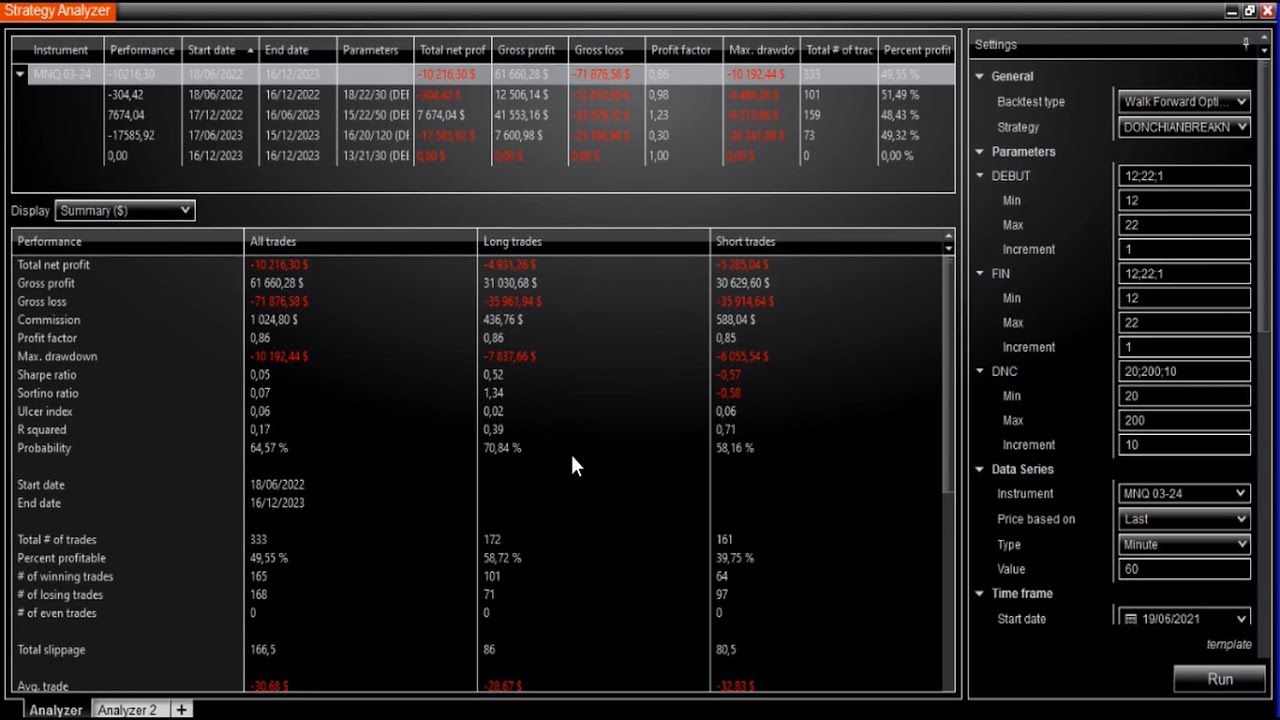
Task: Collapse the DEBUT parameter group
Action: (980, 176)
